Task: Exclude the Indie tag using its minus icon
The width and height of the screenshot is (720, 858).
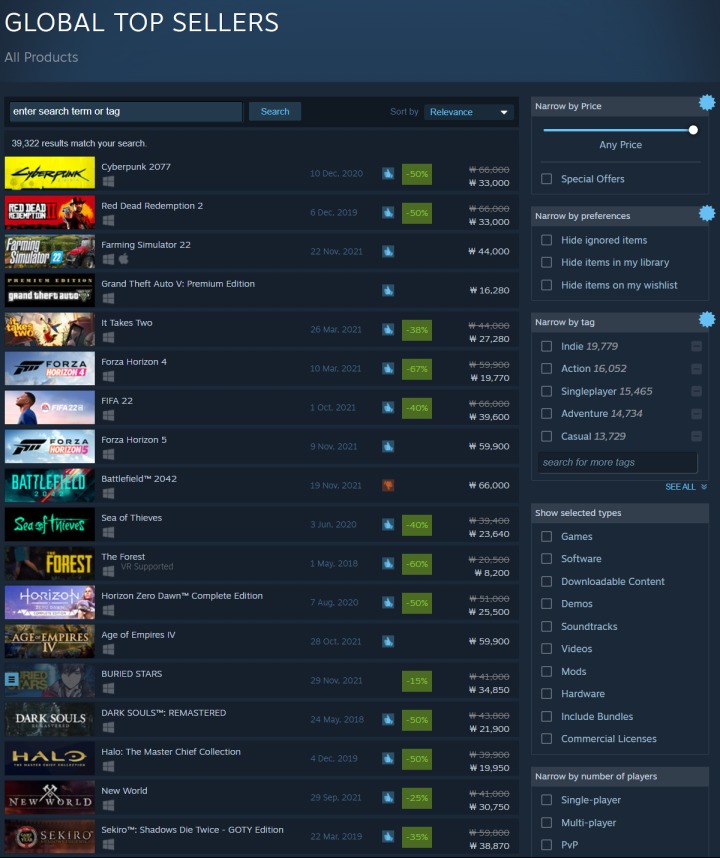Action: [x=696, y=346]
